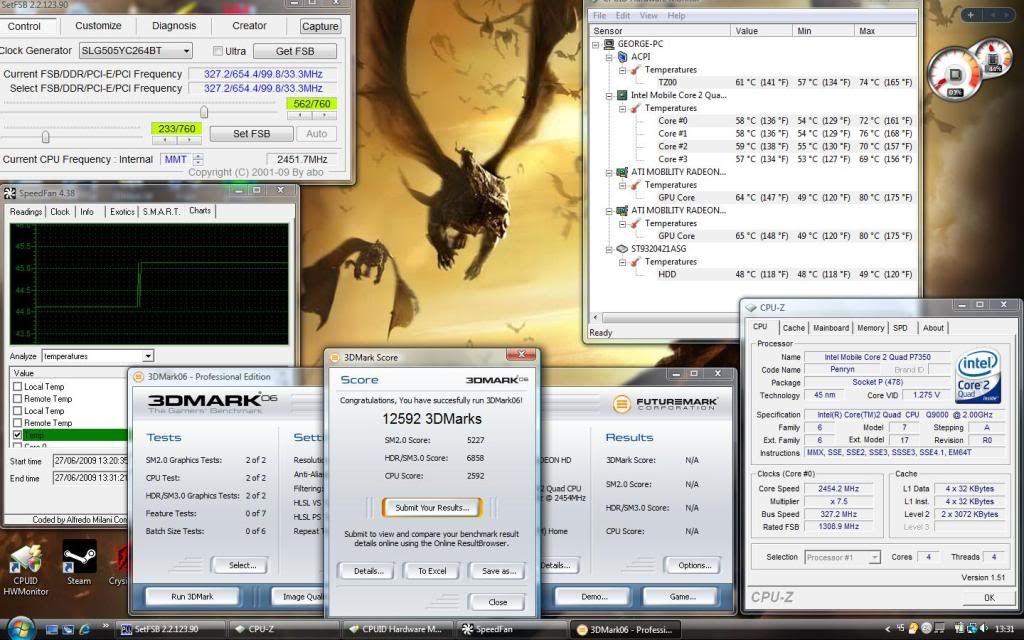Screen dimensions: 1024x640
Task: Collapse the GEORGE-PC tree node
Action: 596,44
